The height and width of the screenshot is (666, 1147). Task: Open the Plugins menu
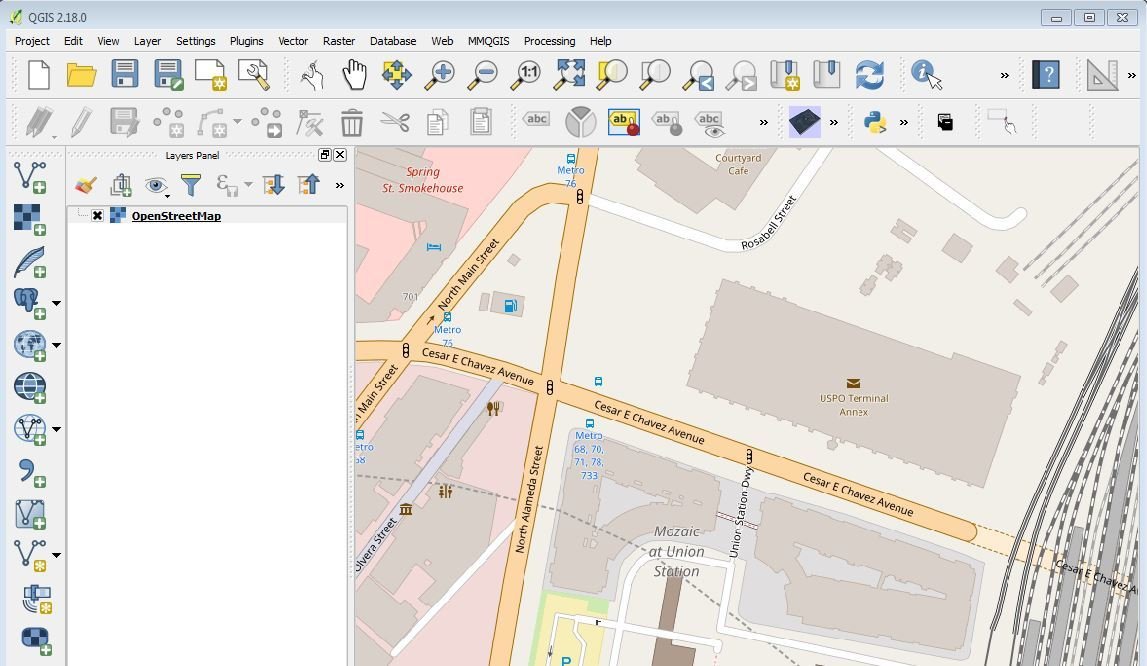(x=247, y=41)
